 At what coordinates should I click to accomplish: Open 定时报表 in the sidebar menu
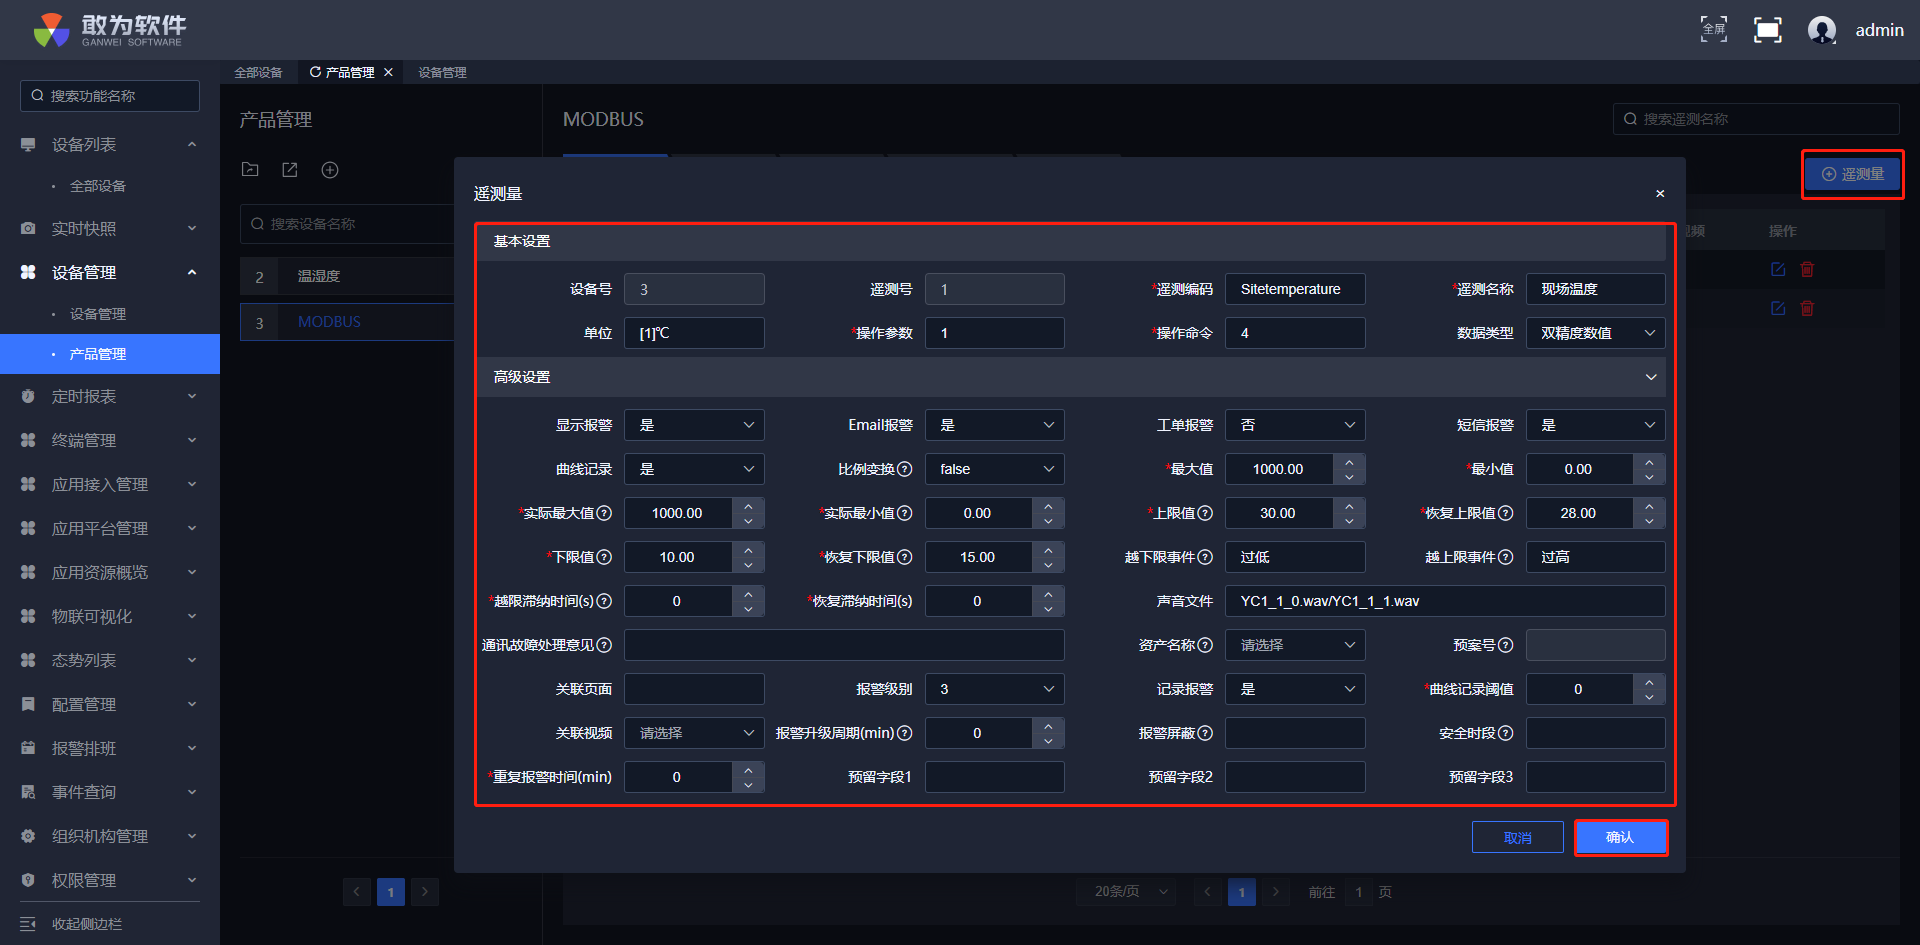(x=84, y=397)
